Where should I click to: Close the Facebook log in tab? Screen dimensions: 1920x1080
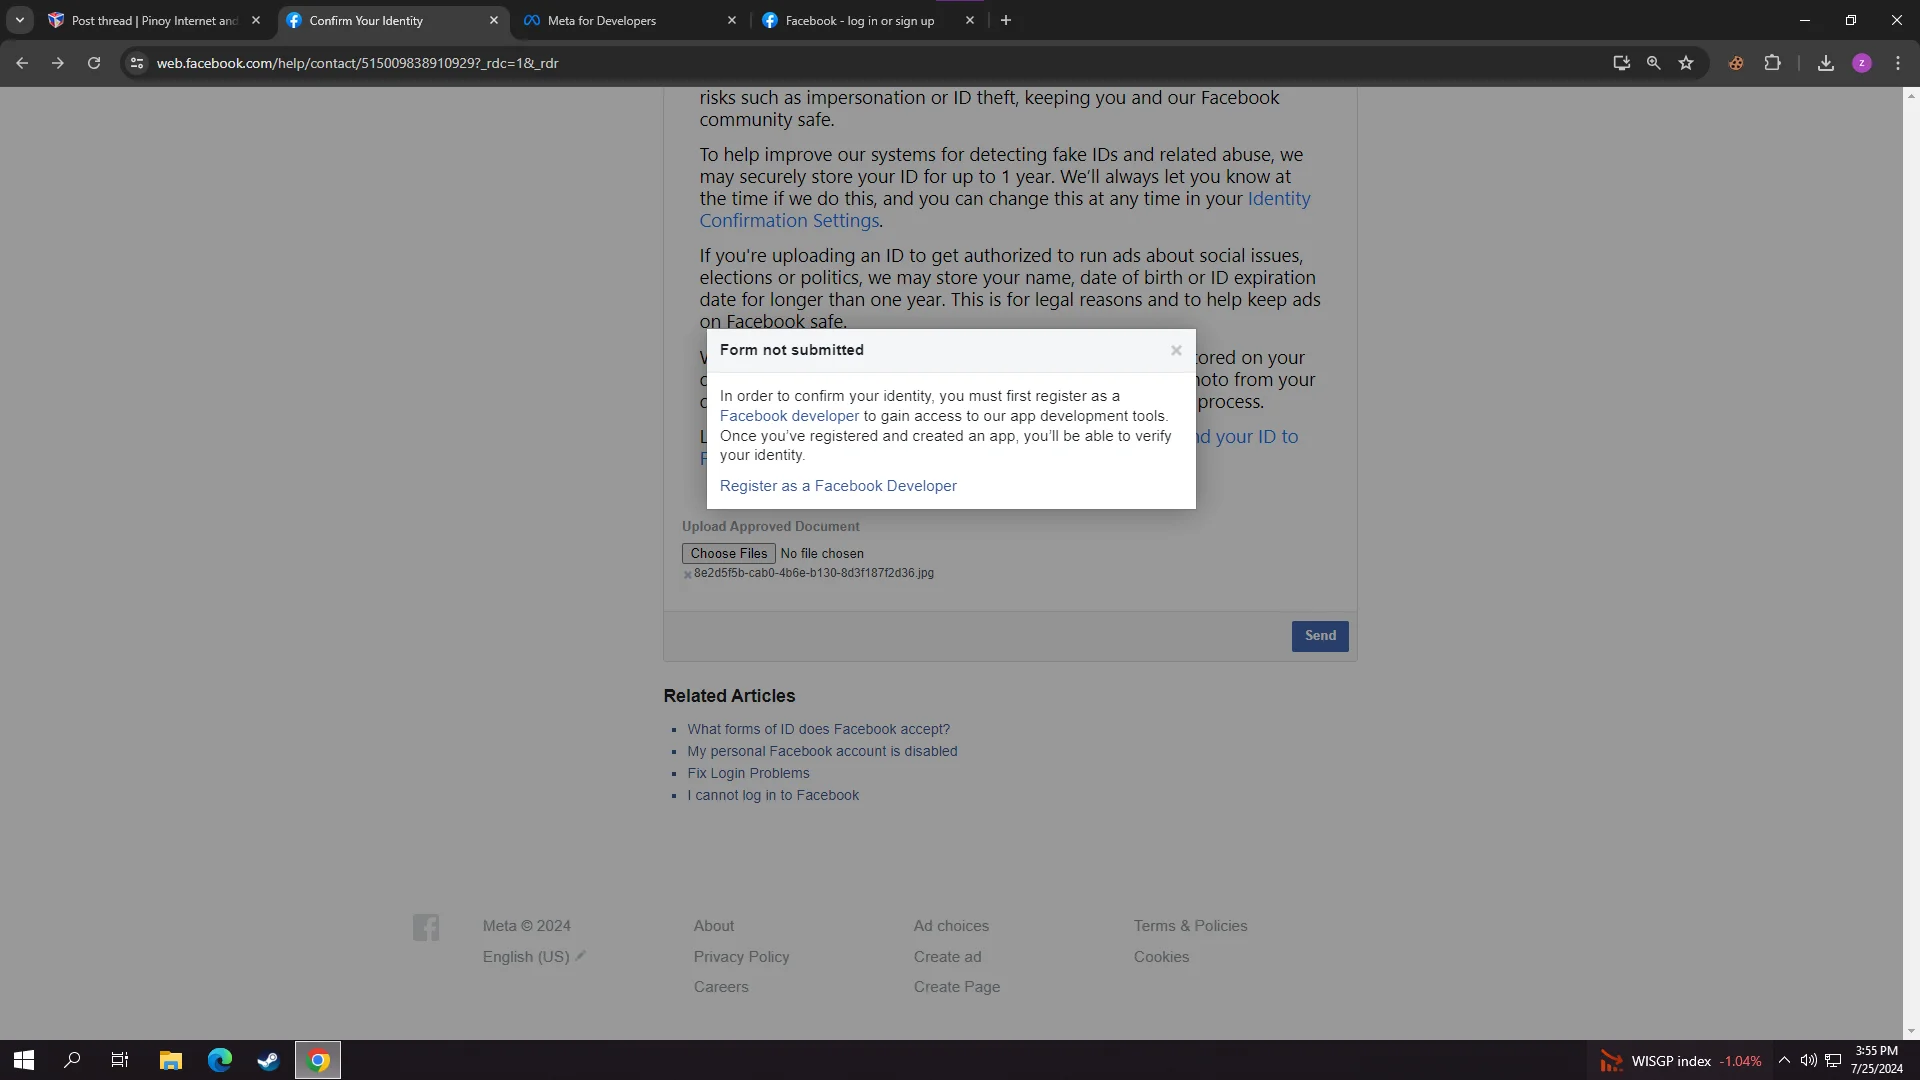pyautogui.click(x=969, y=20)
